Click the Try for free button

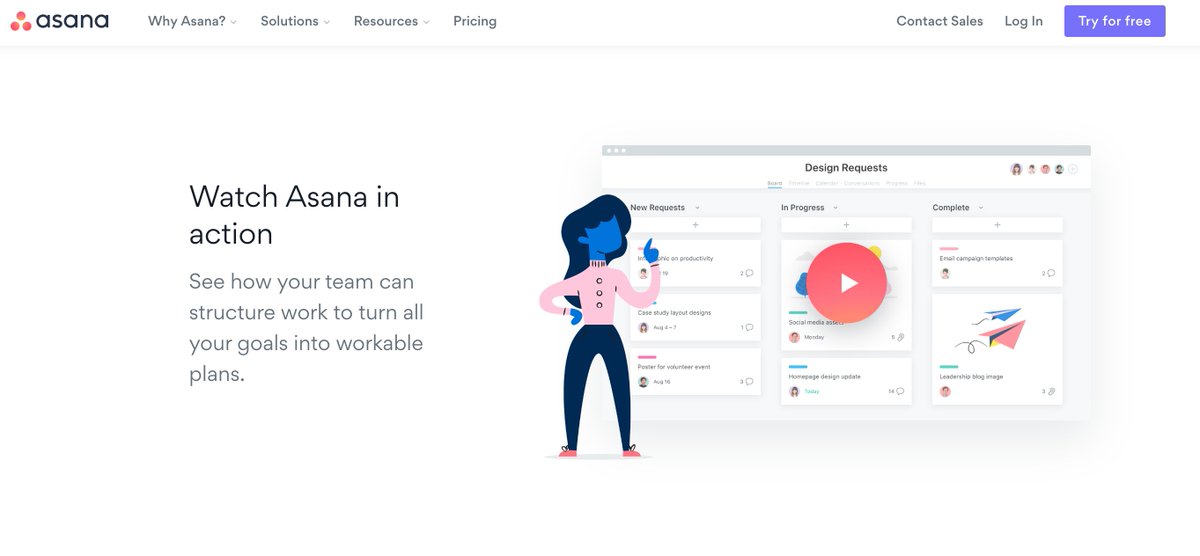(1114, 21)
